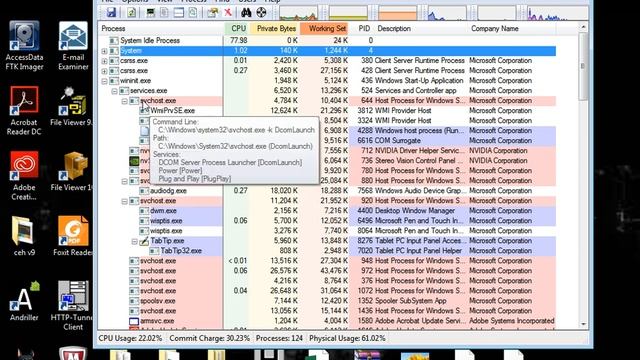This screenshot has height=360, width=640.
Task: Click 'Processes: 124' in the status bar
Action: [280, 338]
